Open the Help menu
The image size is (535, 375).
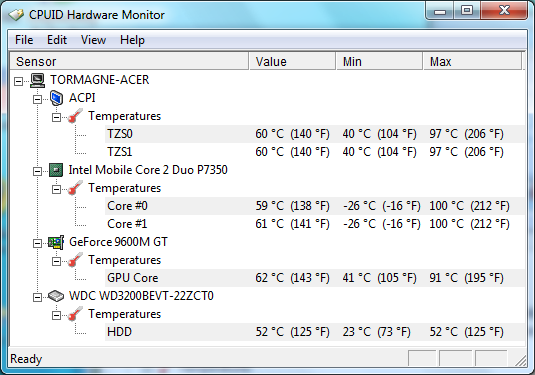coord(132,40)
